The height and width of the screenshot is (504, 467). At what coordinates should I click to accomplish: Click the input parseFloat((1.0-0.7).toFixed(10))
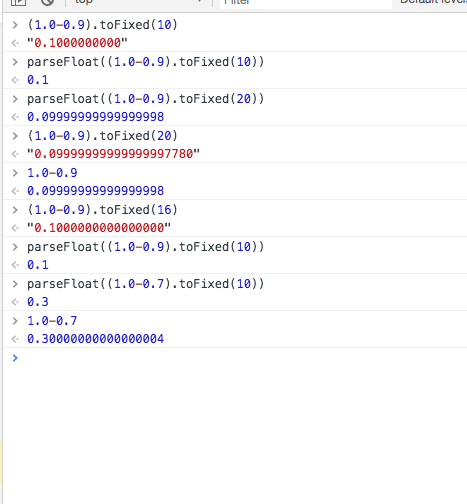[146, 284]
